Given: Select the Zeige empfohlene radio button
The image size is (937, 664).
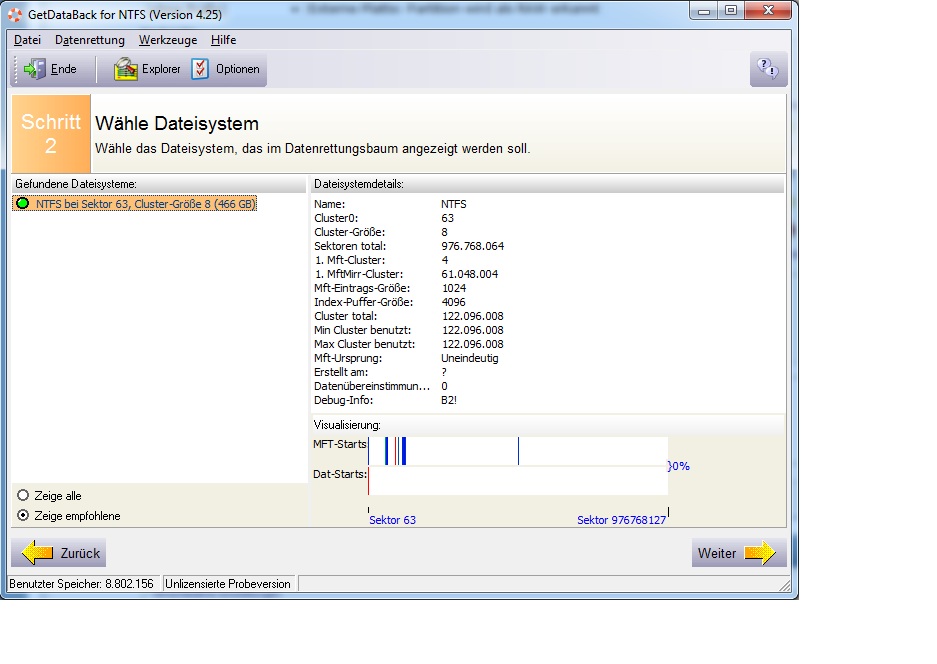Looking at the screenshot, I should click(23, 515).
